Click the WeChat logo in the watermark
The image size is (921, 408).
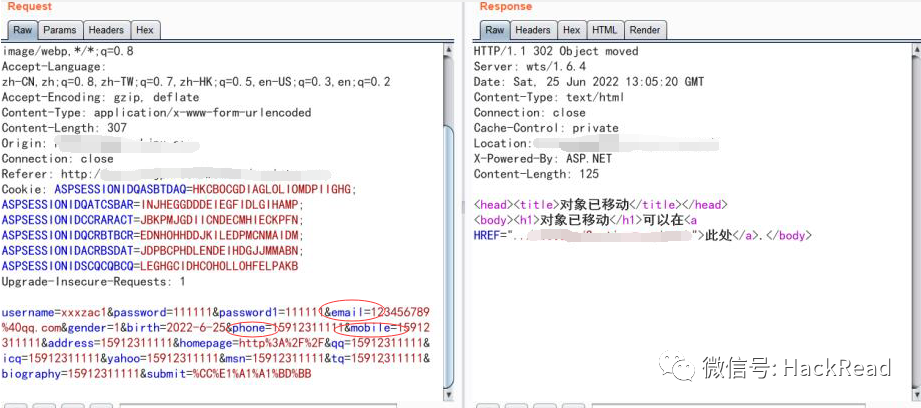pos(684,367)
